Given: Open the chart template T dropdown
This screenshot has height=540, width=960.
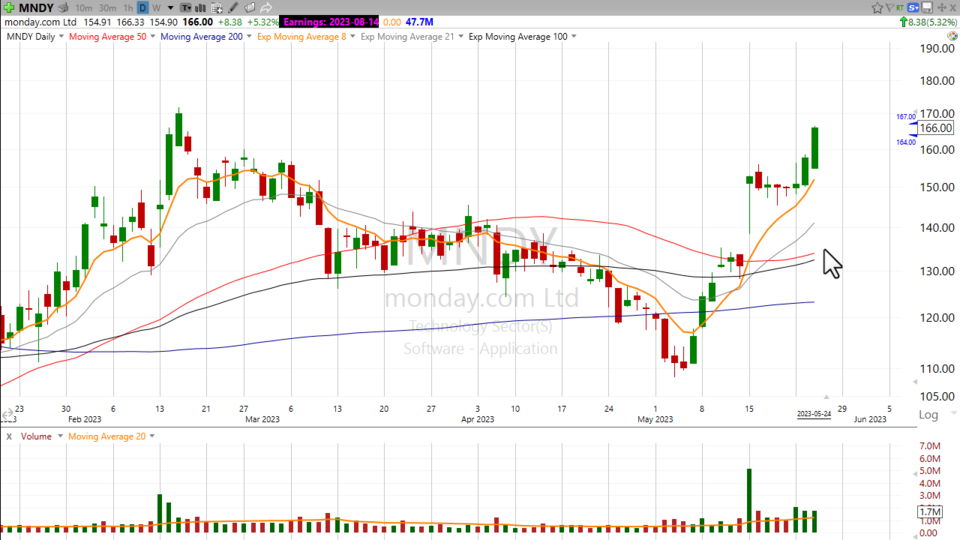Looking at the screenshot, I should [186, 8].
